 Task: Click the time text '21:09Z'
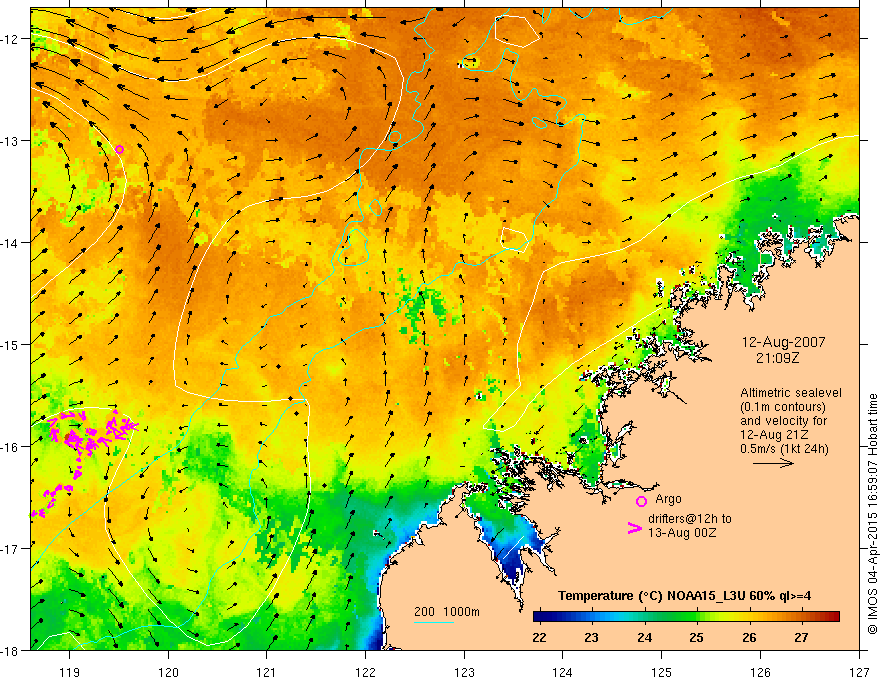(777, 357)
